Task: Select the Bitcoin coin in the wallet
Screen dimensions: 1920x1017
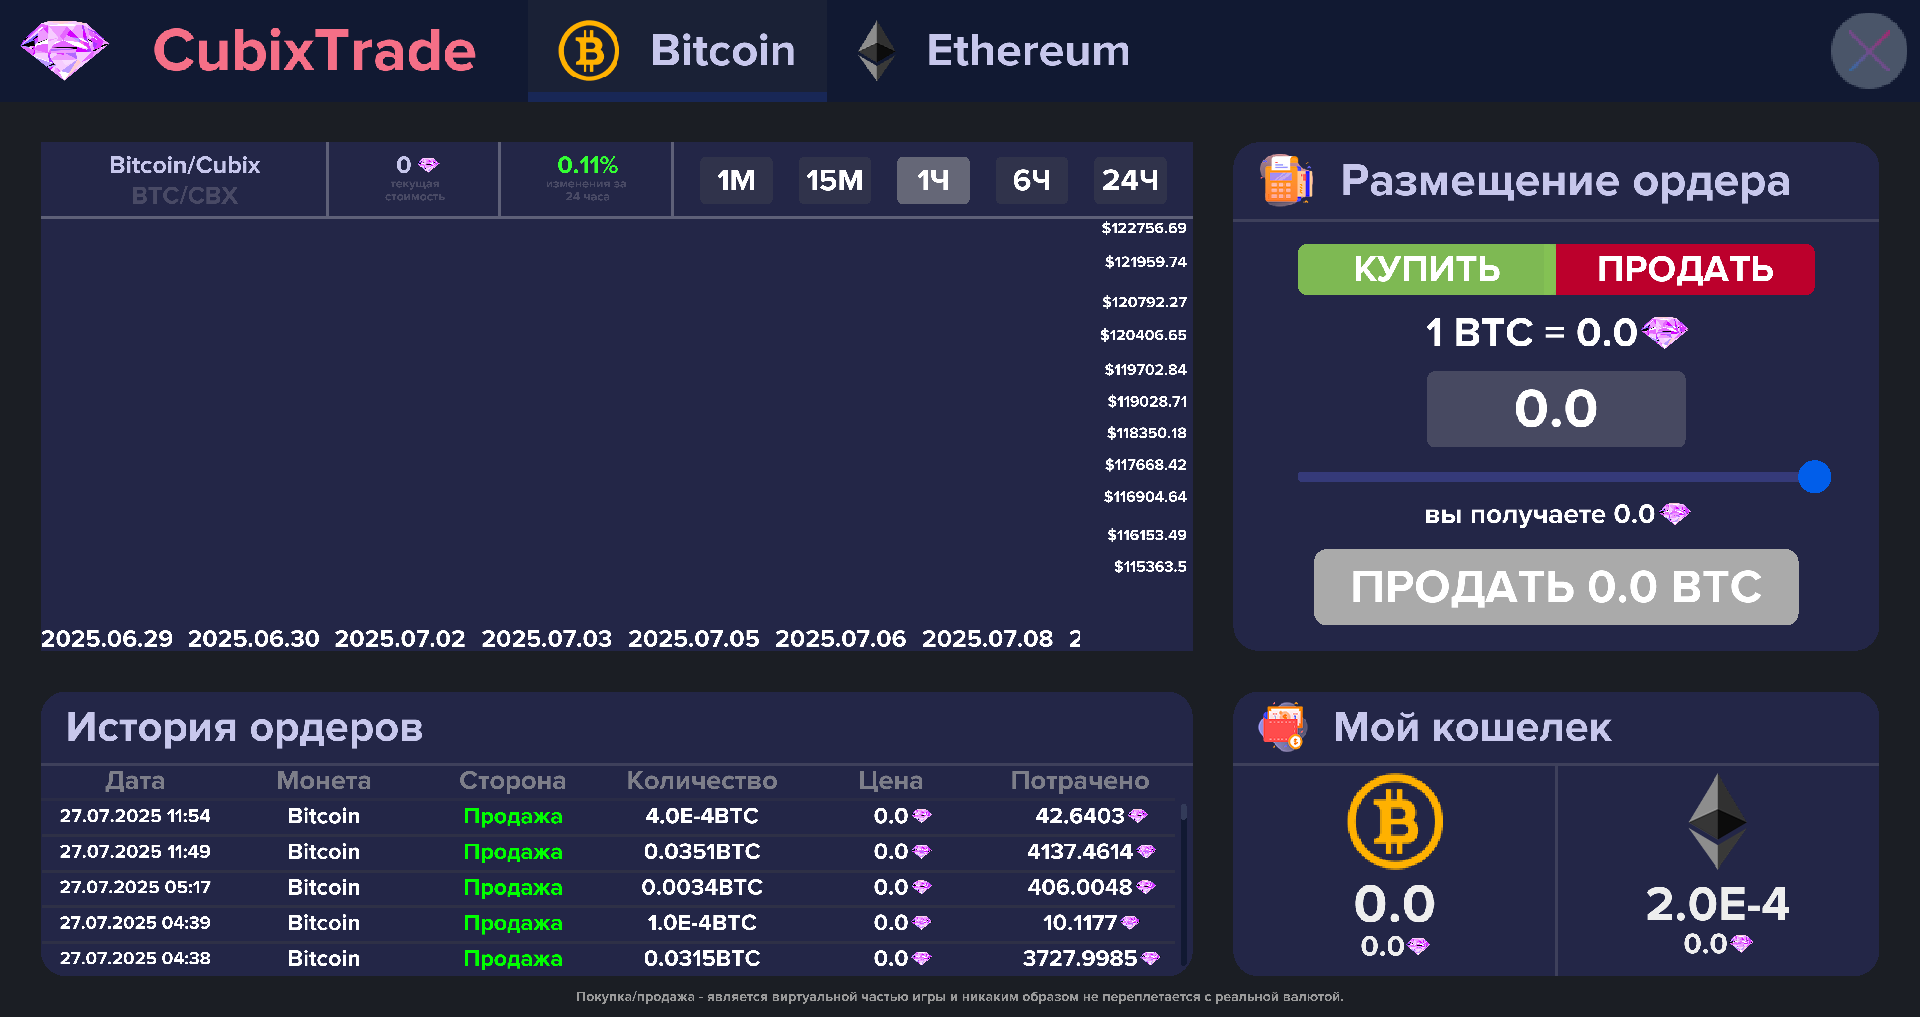Action: pyautogui.click(x=1395, y=821)
